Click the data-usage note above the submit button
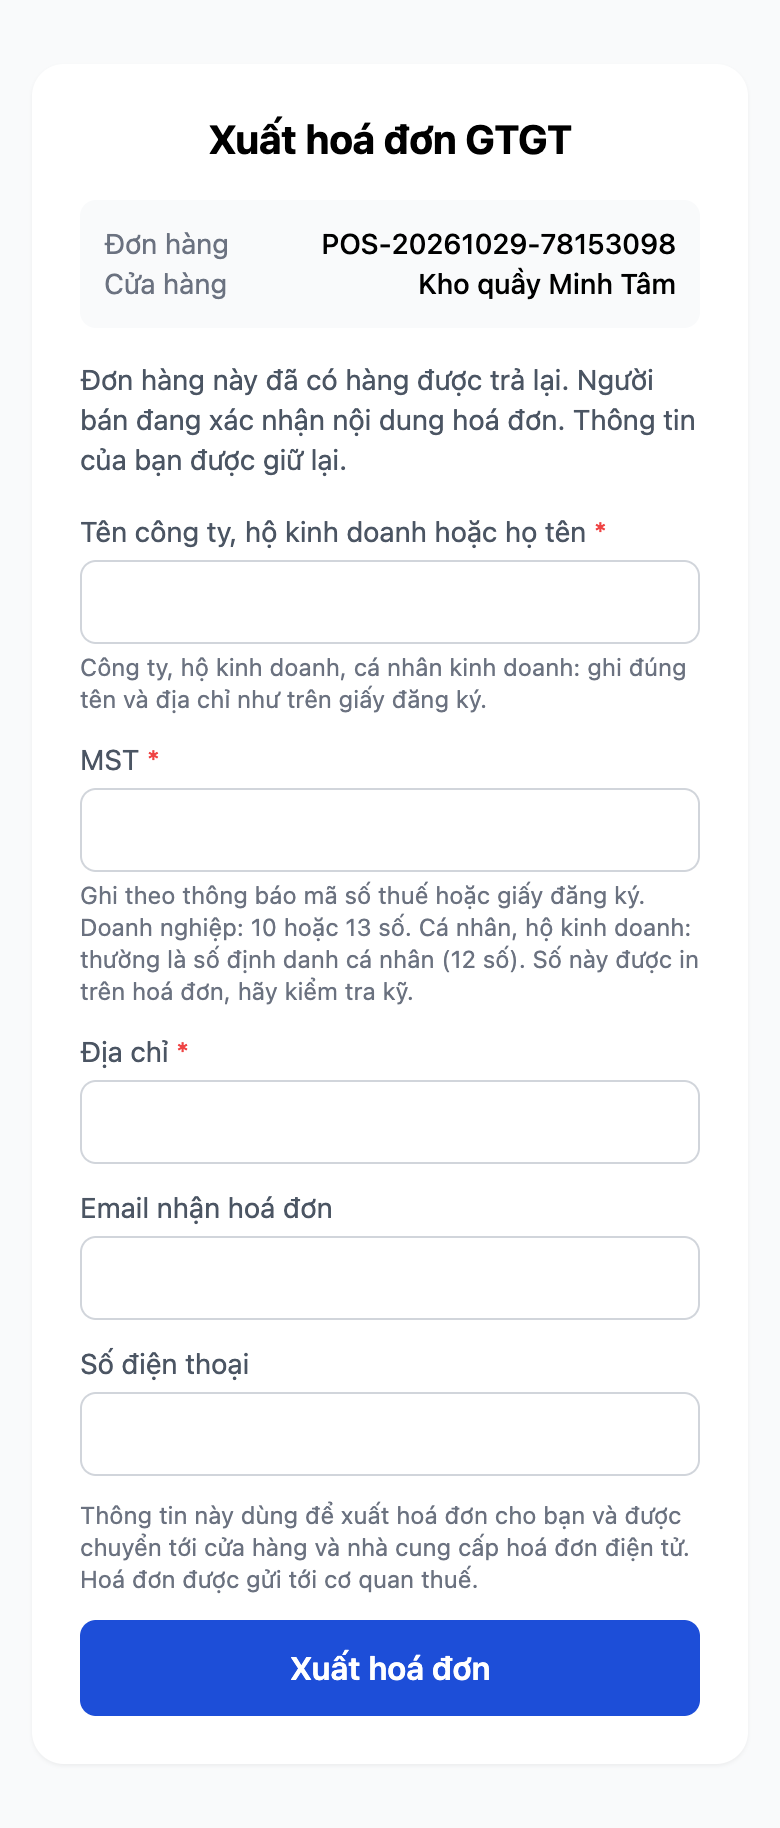 [x=385, y=1547]
